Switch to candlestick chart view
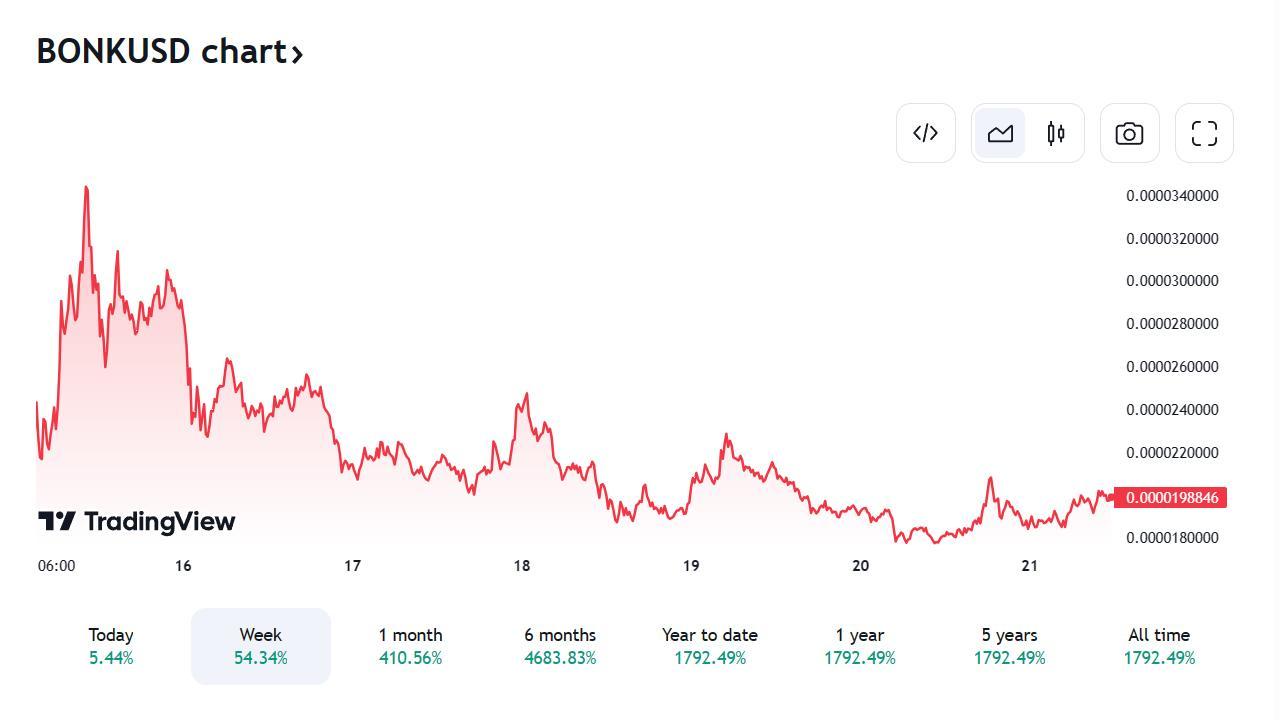 (1056, 133)
